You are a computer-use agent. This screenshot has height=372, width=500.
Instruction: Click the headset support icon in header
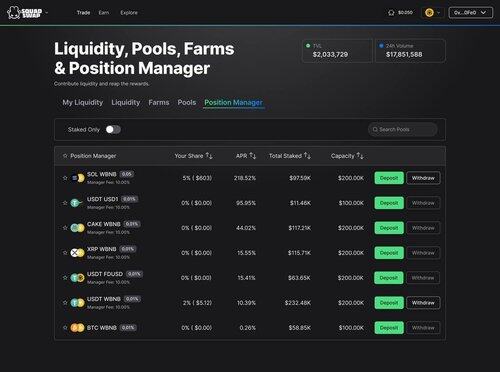391,13
